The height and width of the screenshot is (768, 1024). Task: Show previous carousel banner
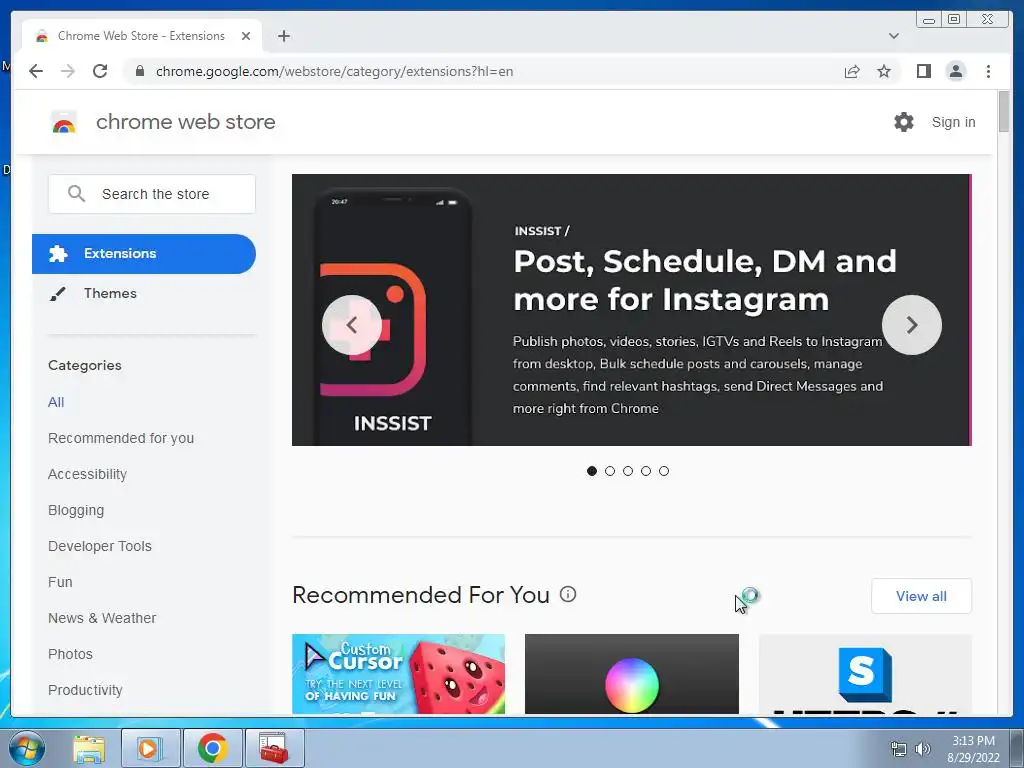pos(352,325)
